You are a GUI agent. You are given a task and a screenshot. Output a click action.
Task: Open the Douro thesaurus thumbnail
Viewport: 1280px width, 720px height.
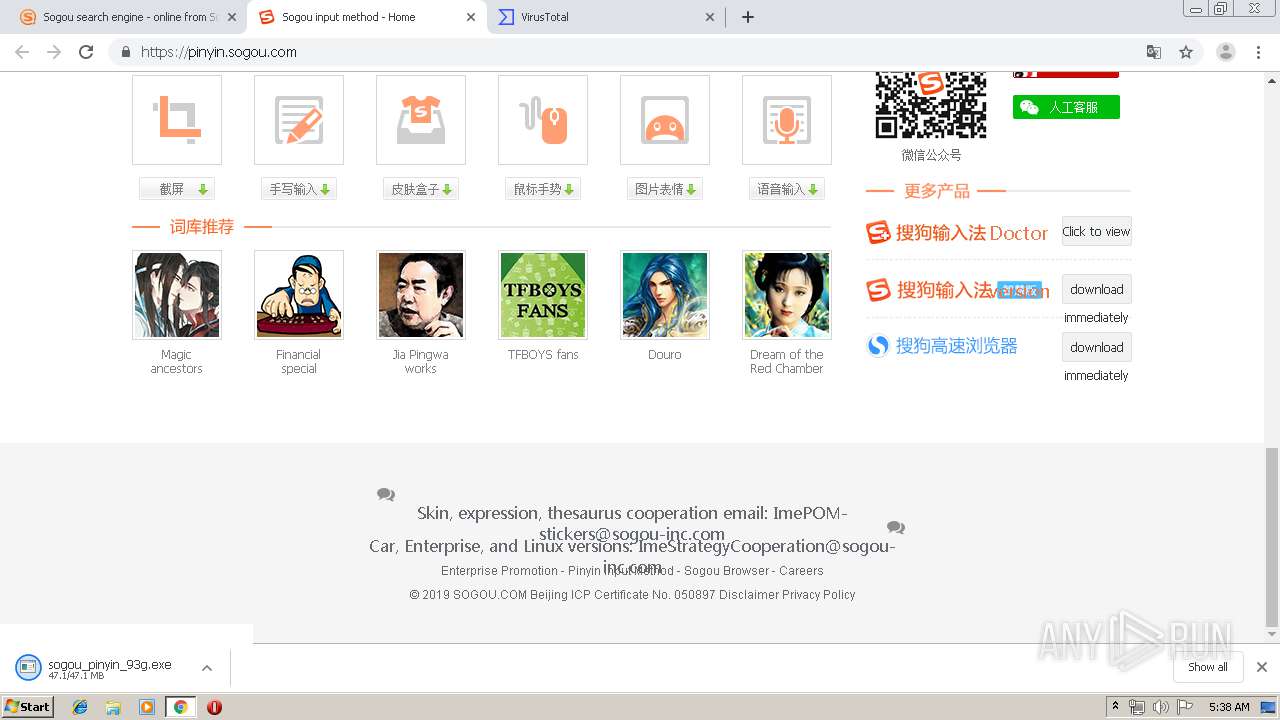(x=665, y=295)
